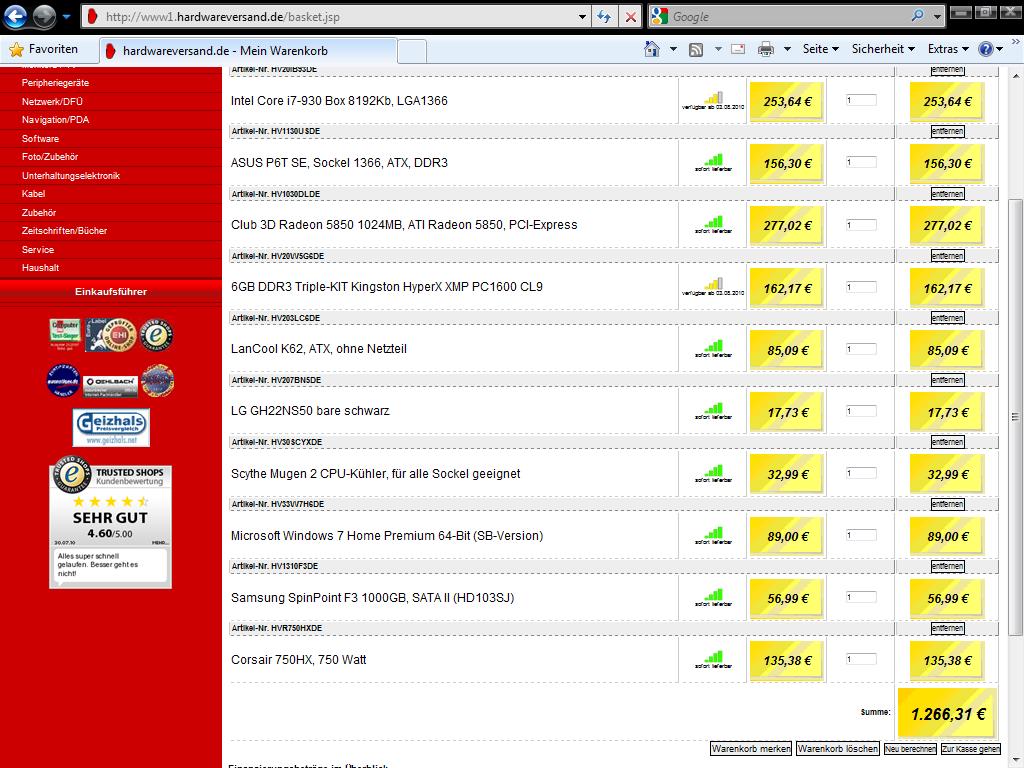
Task: Click the Einkaufsführer sidebar header
Action: 111,291
